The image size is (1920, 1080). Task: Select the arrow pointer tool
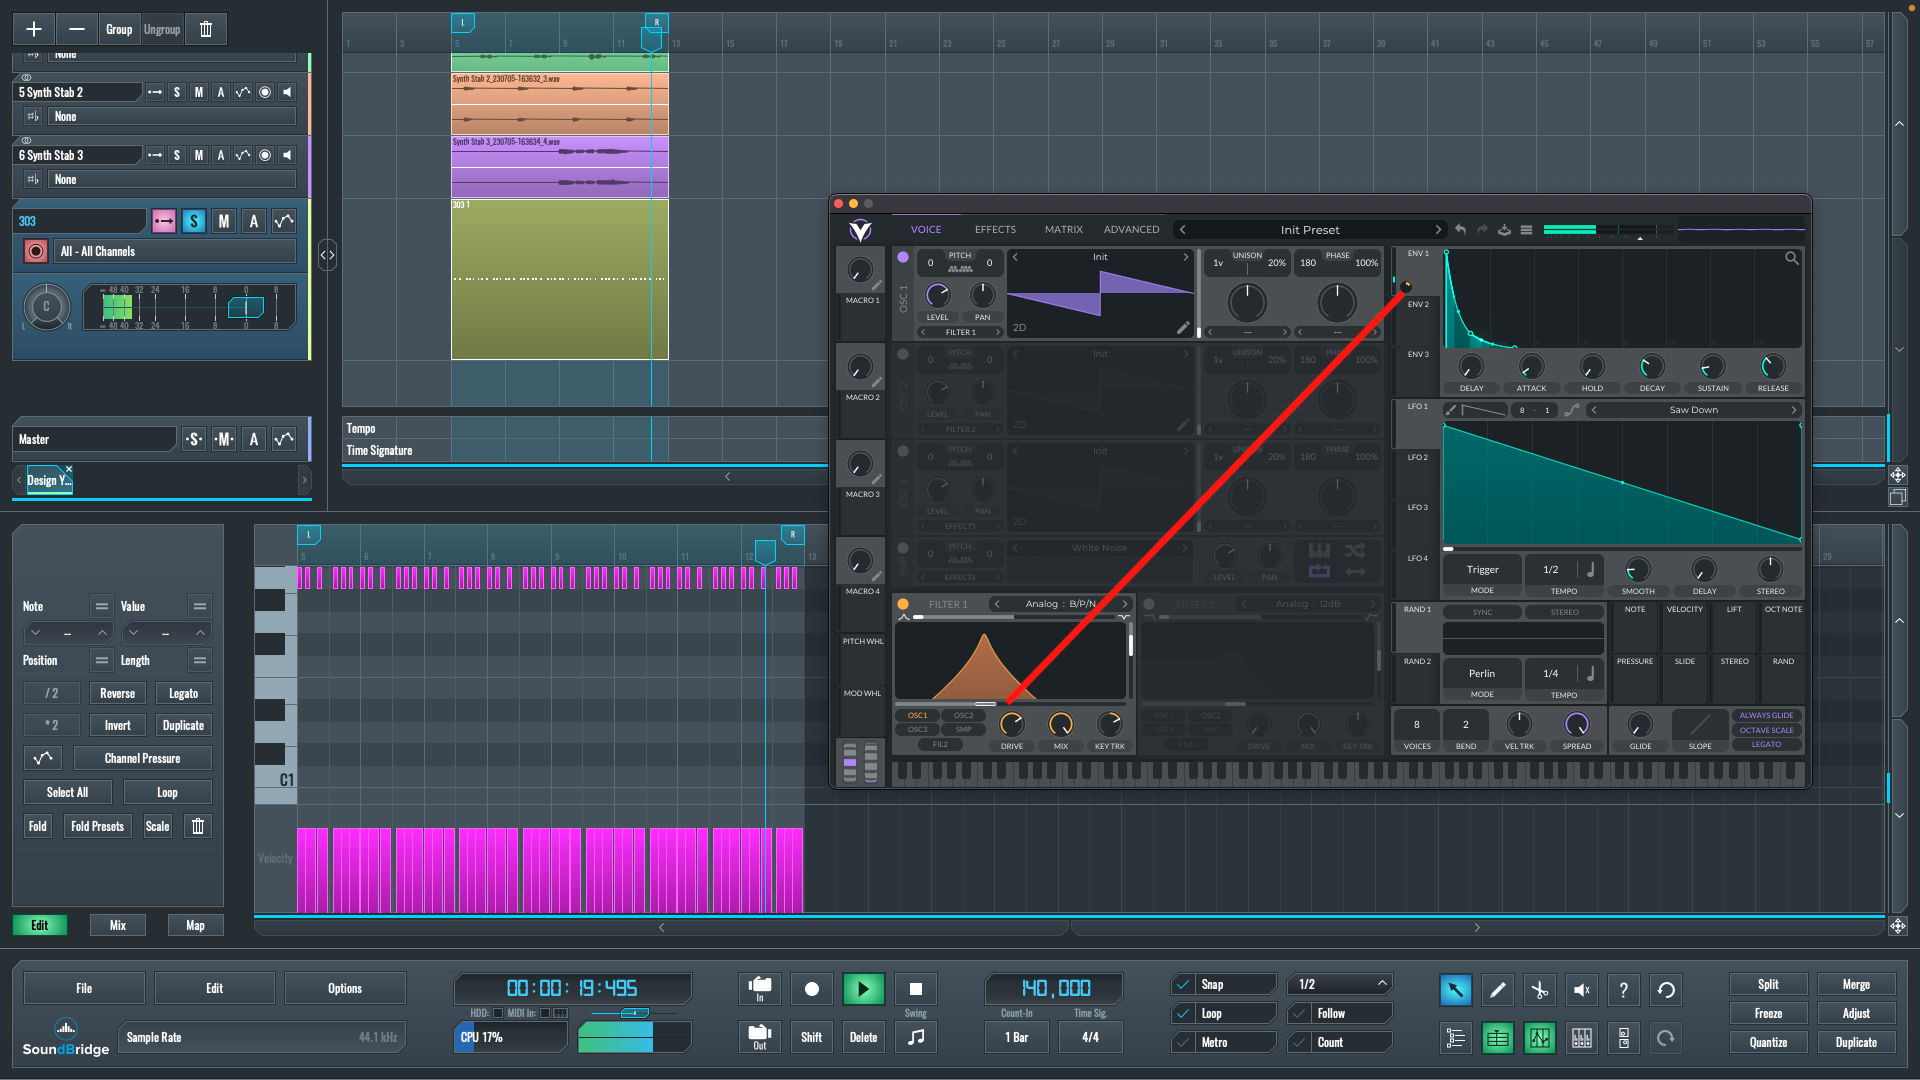pos(1455,990)
